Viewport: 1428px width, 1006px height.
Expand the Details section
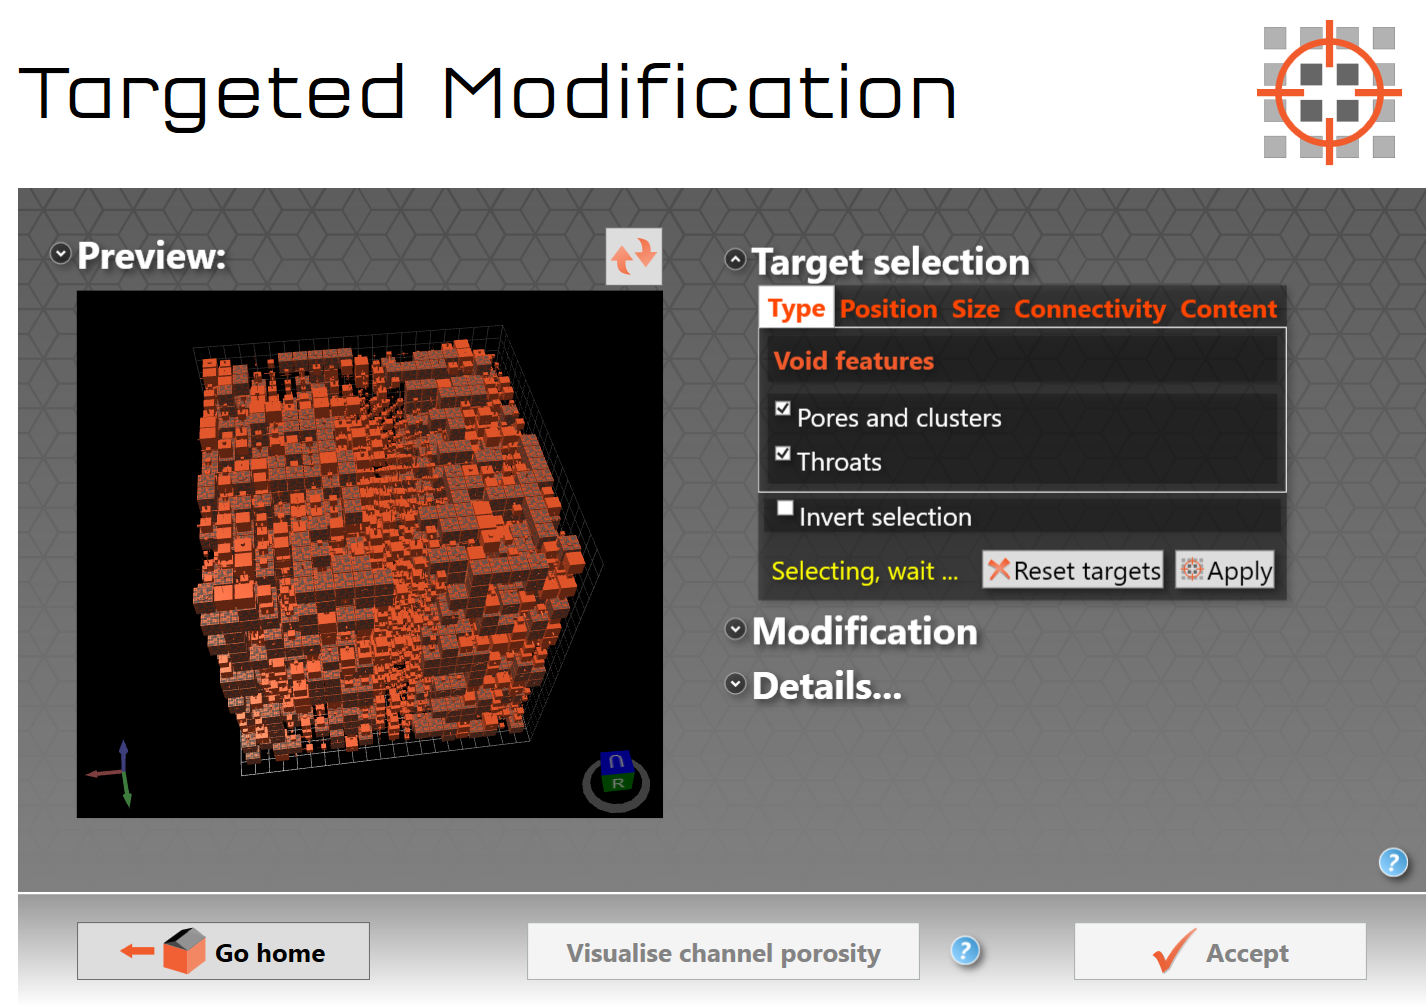click(735, 684)
